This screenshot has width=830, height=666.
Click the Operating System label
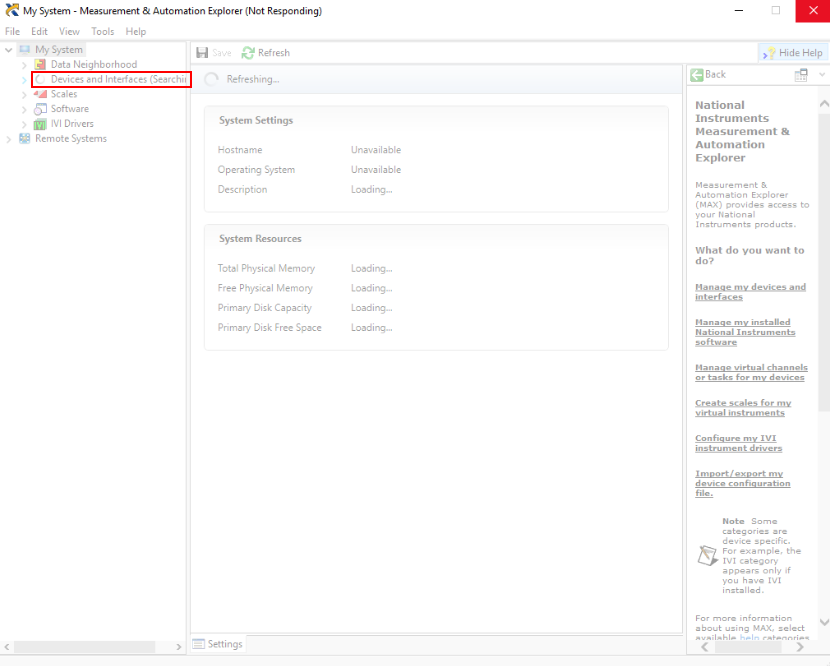click(x=256, y=170)
